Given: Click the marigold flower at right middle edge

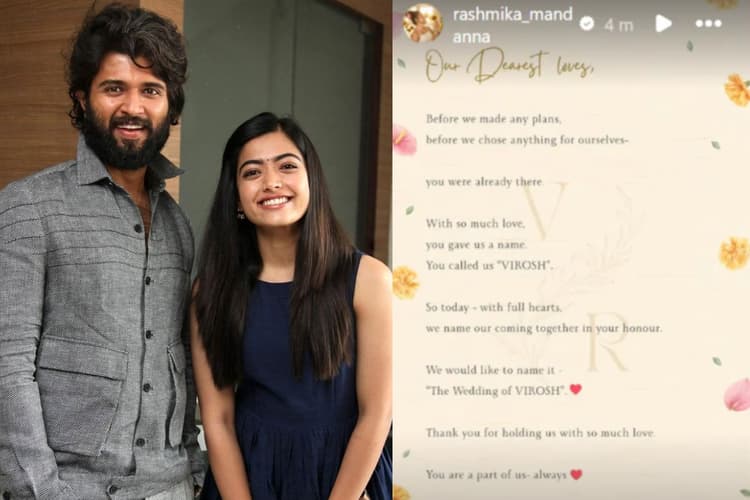Looking at the screenshot, I should [734, 253].
